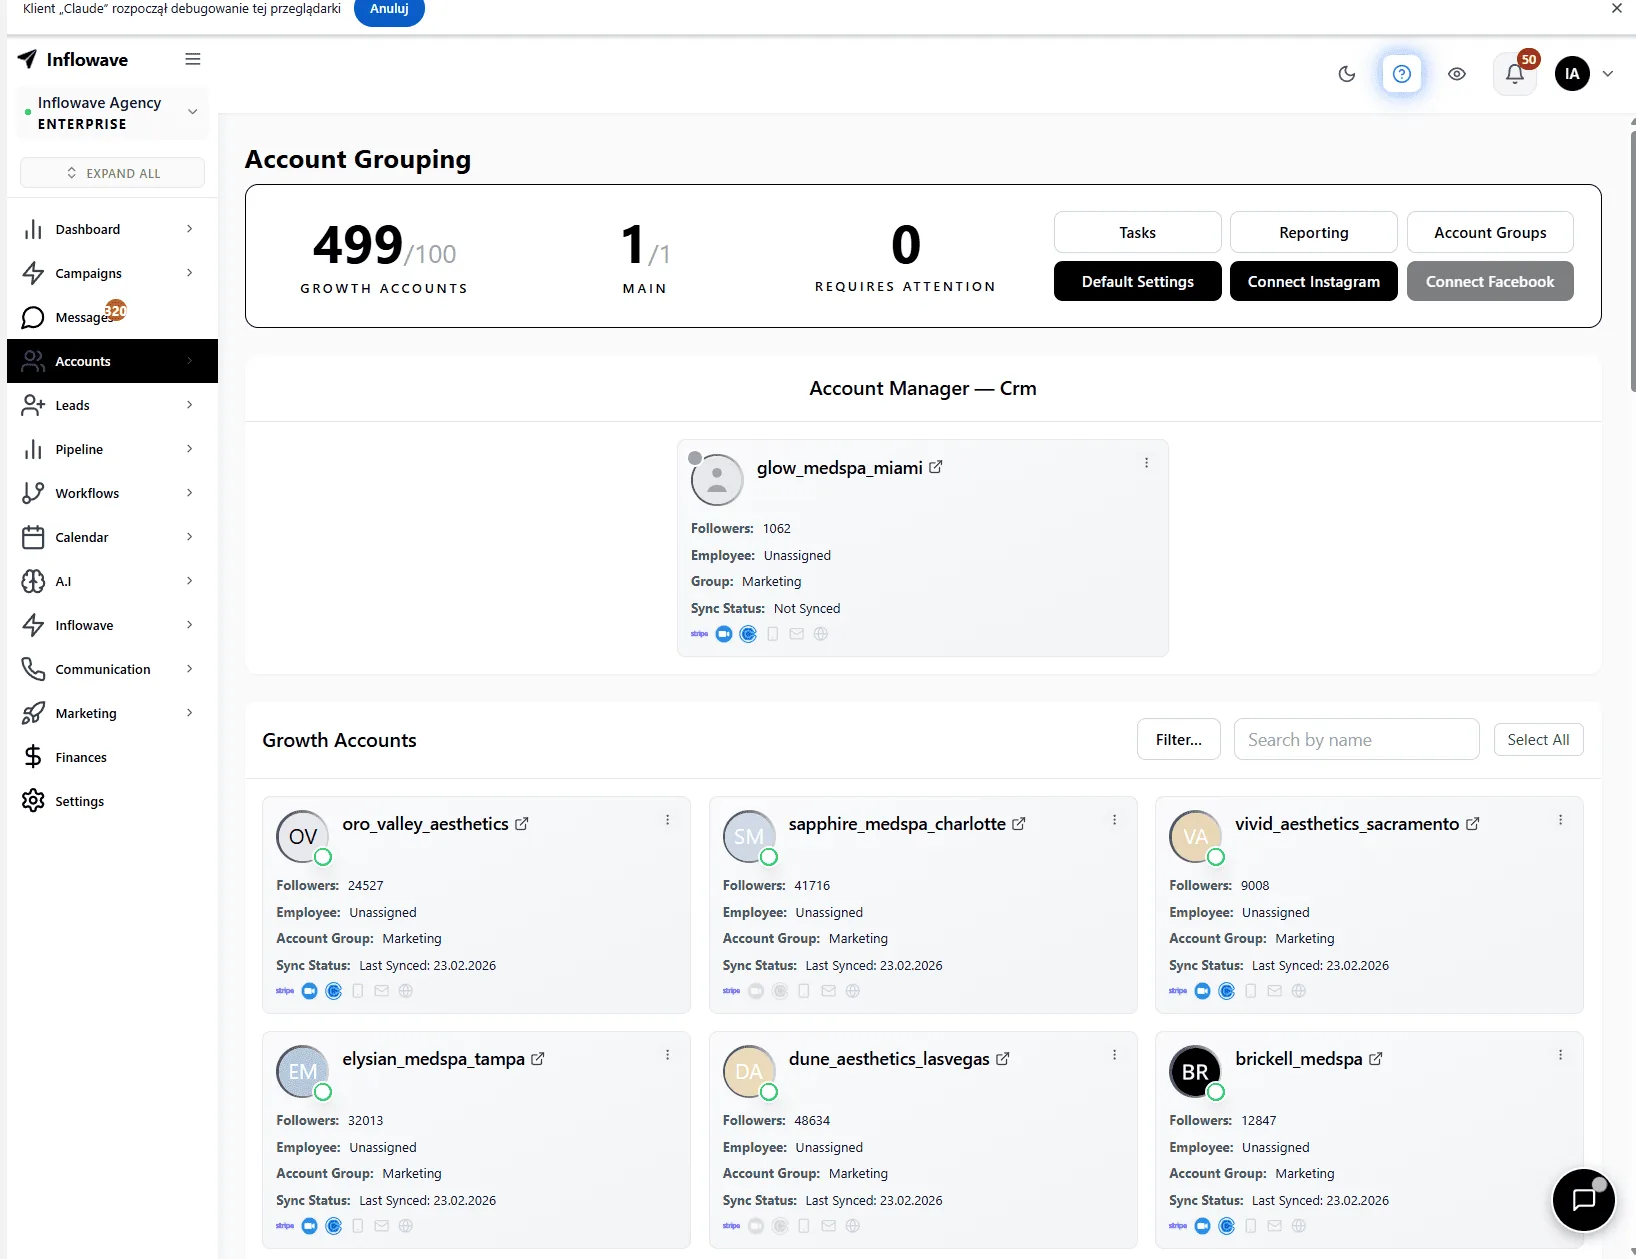The width and height of the screenshot is (1636, 1259).
Task: Open three-dot menu on oro_valley_aesthetics card
Action: (x=668, y=820)
